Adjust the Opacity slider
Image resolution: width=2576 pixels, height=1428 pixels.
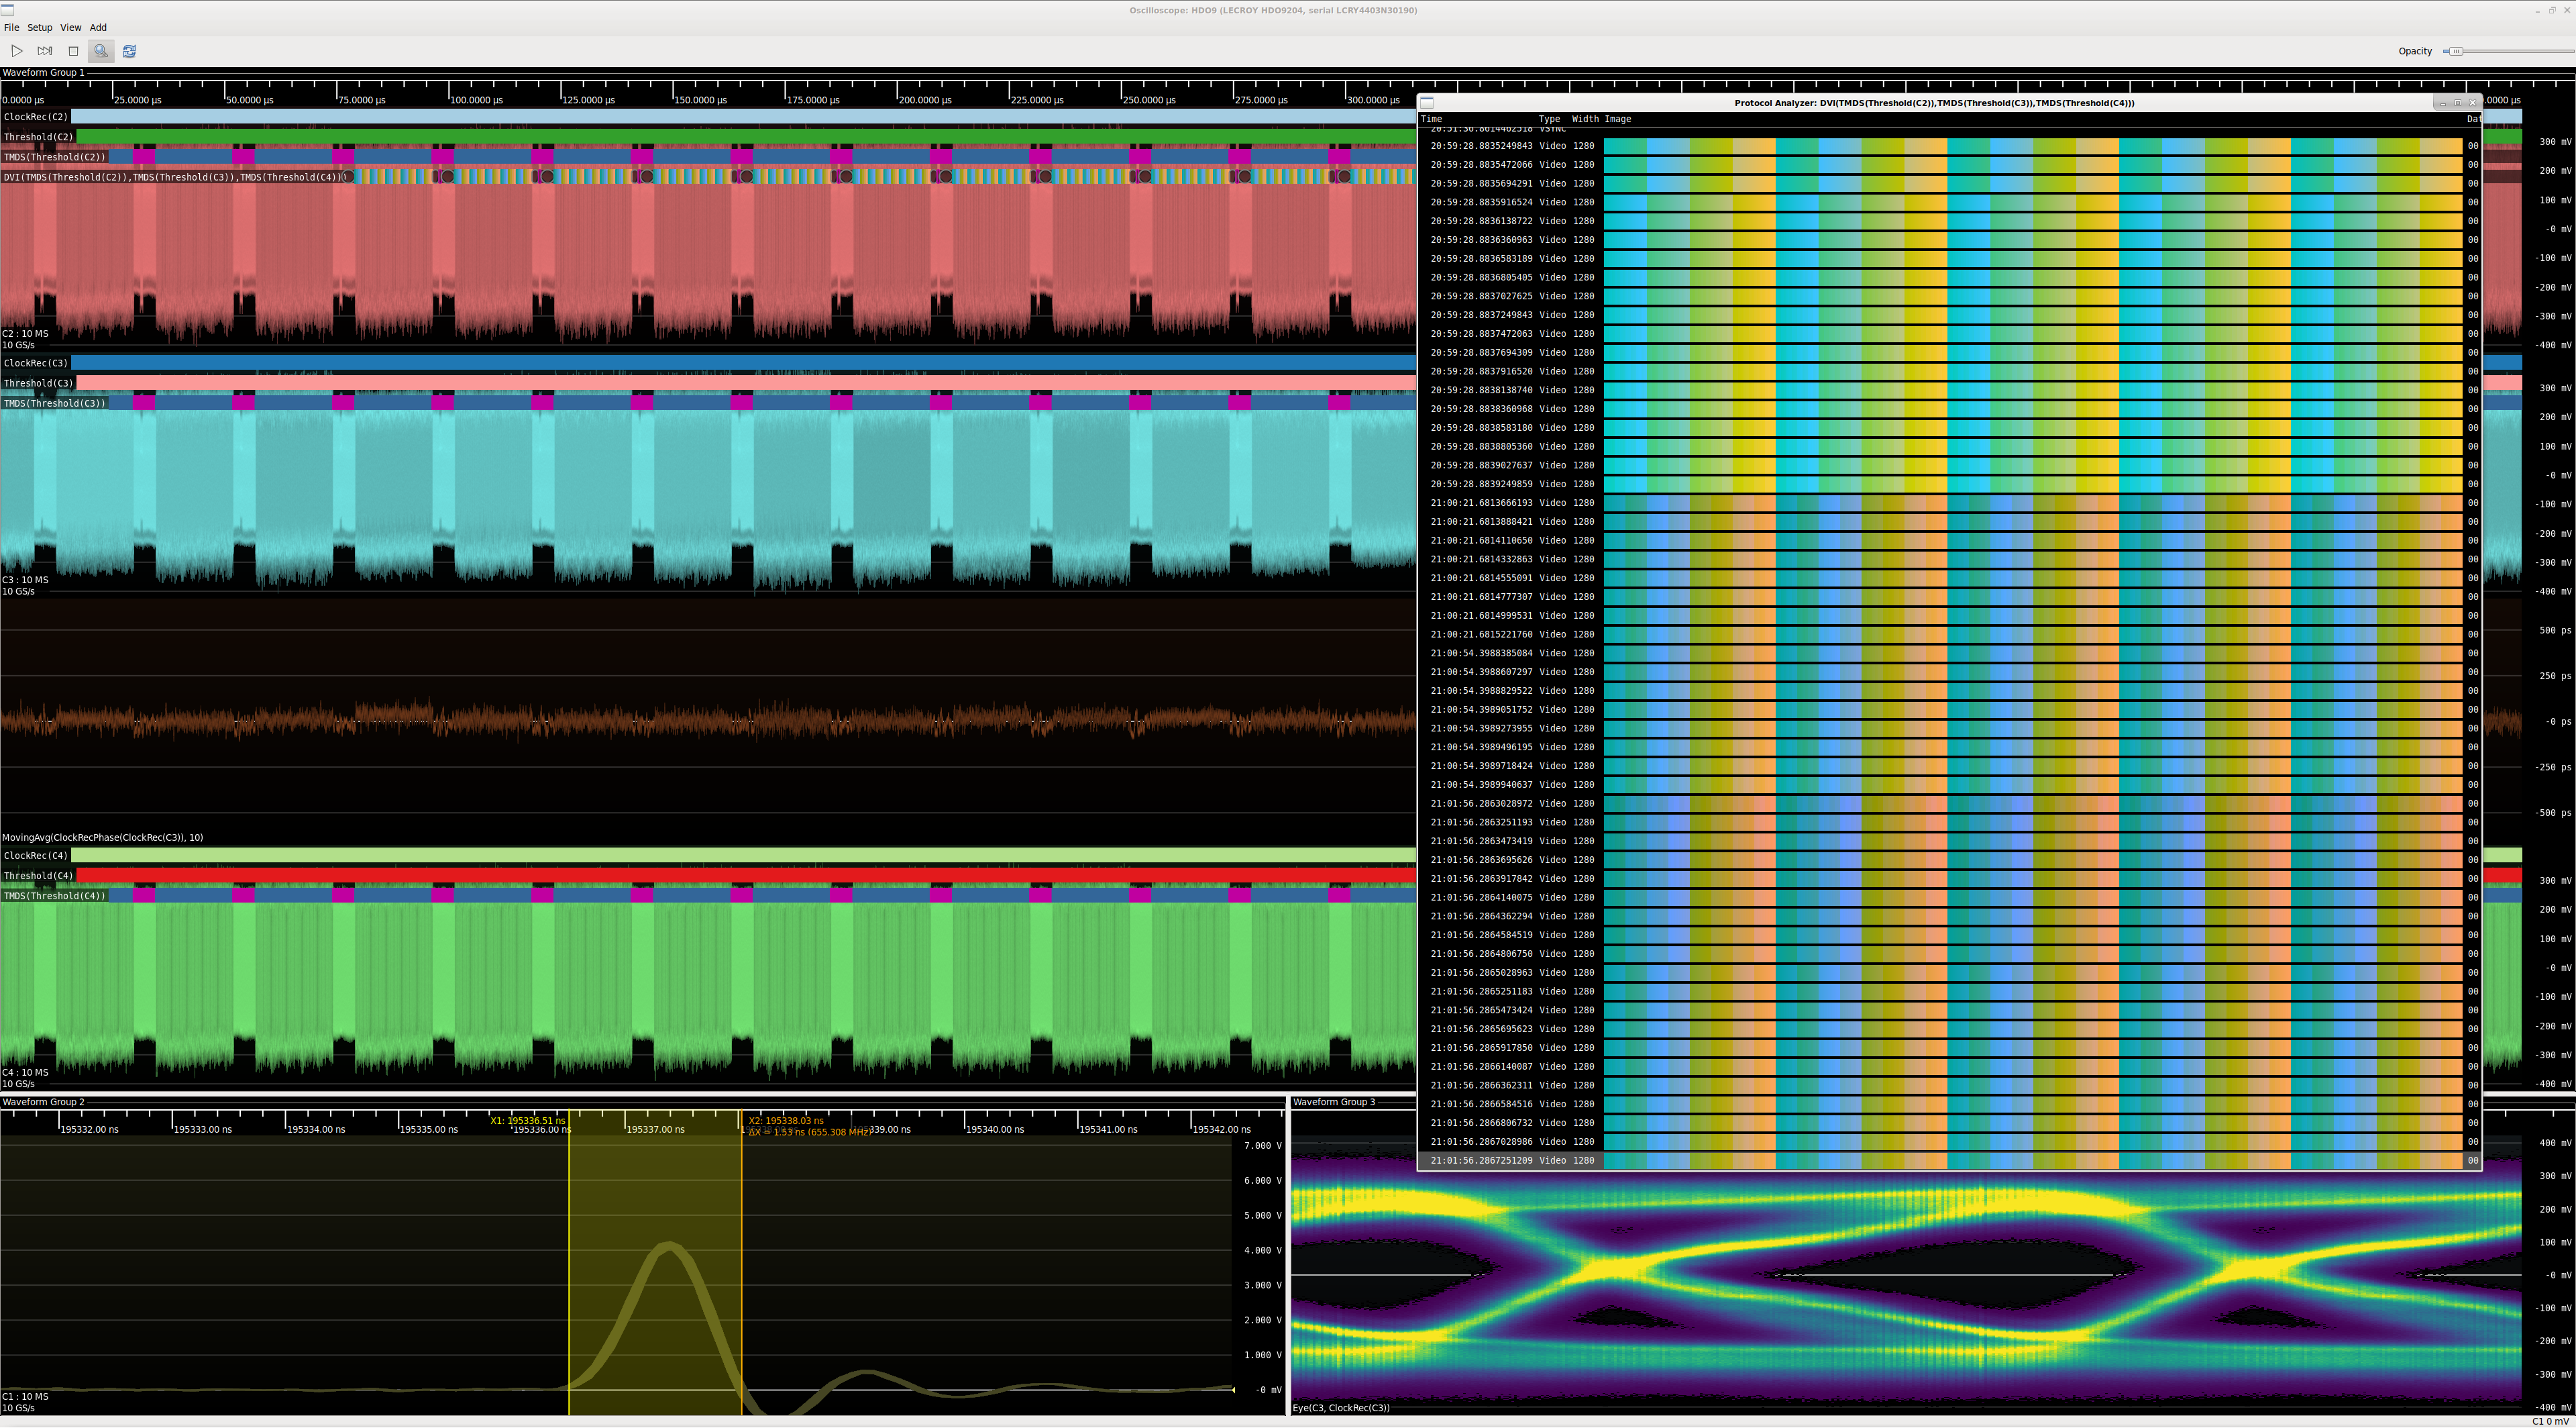(x=2508, y=51)
